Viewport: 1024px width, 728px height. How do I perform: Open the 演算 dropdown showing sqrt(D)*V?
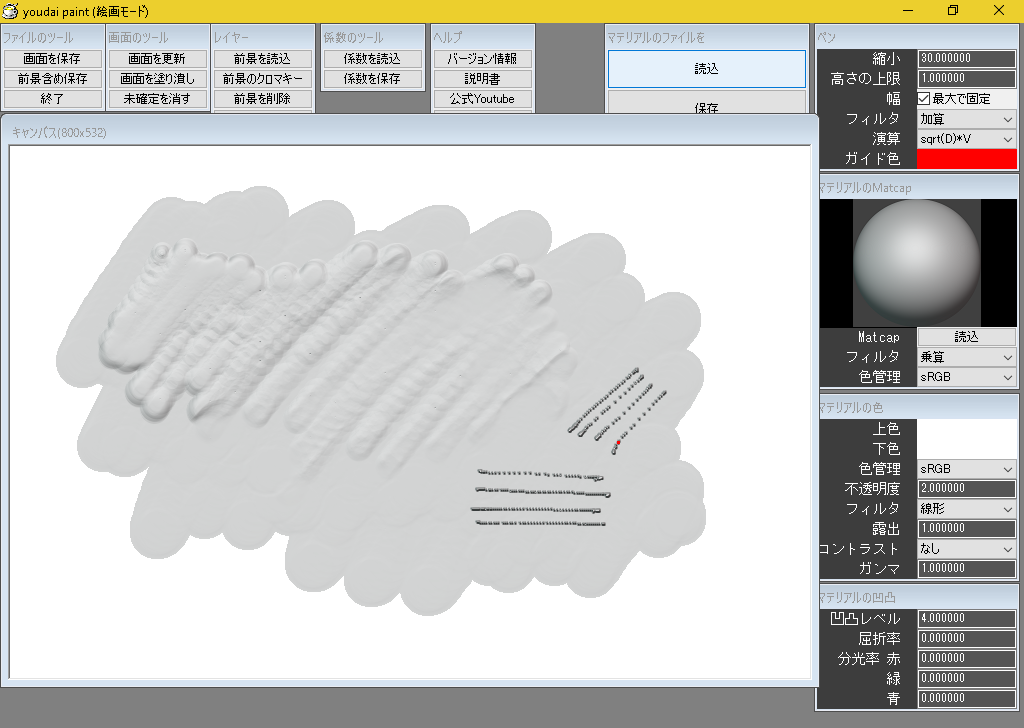pyautogui.click(x=966, y=139)
